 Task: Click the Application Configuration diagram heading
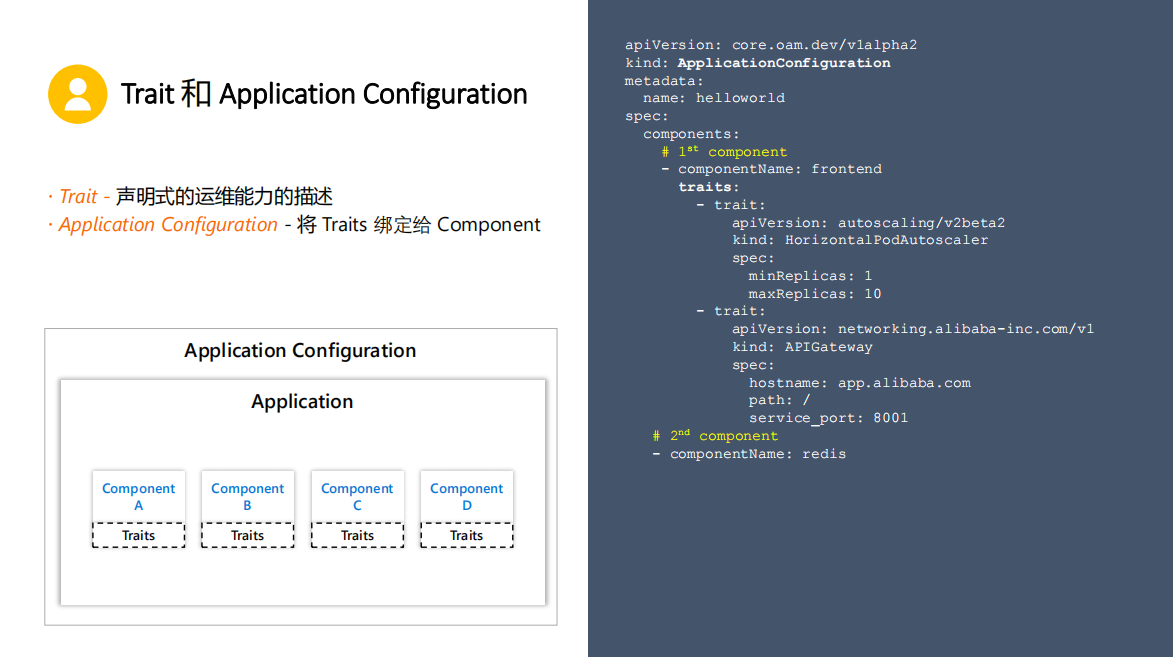click(300, 351)
